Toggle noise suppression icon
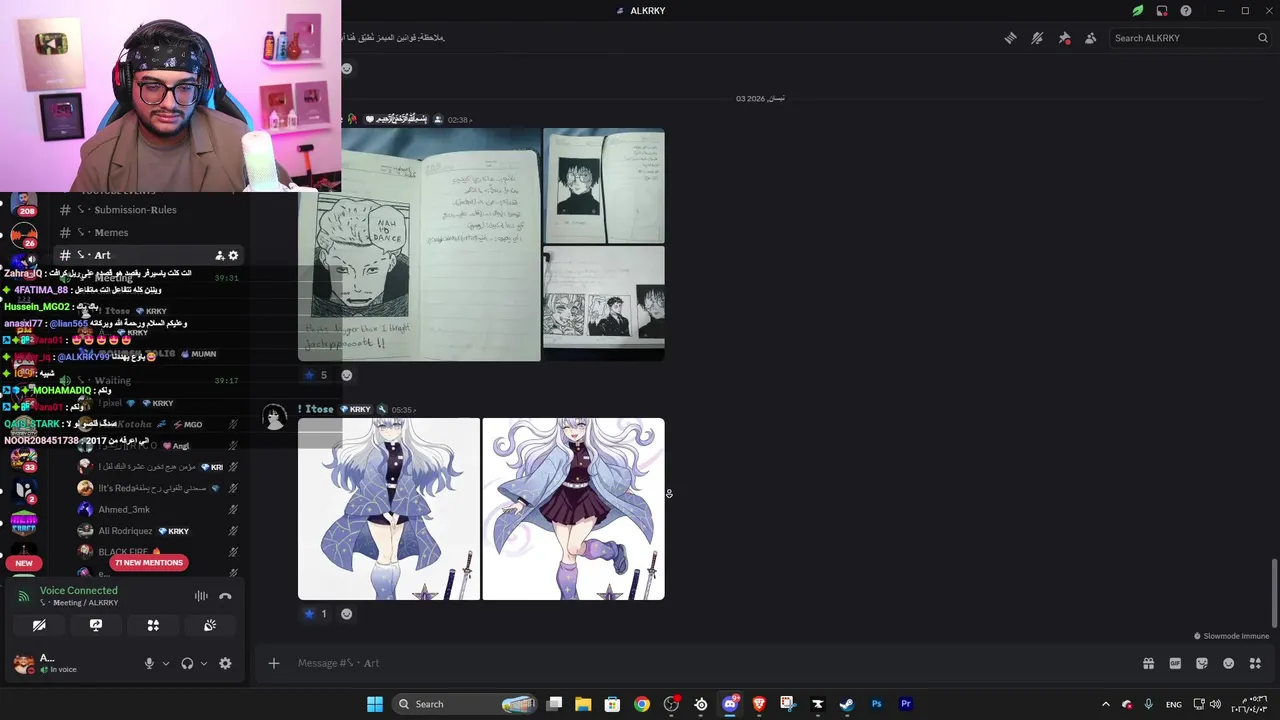The width and height of the screenshot is (1280, 720). pos(201,596)
